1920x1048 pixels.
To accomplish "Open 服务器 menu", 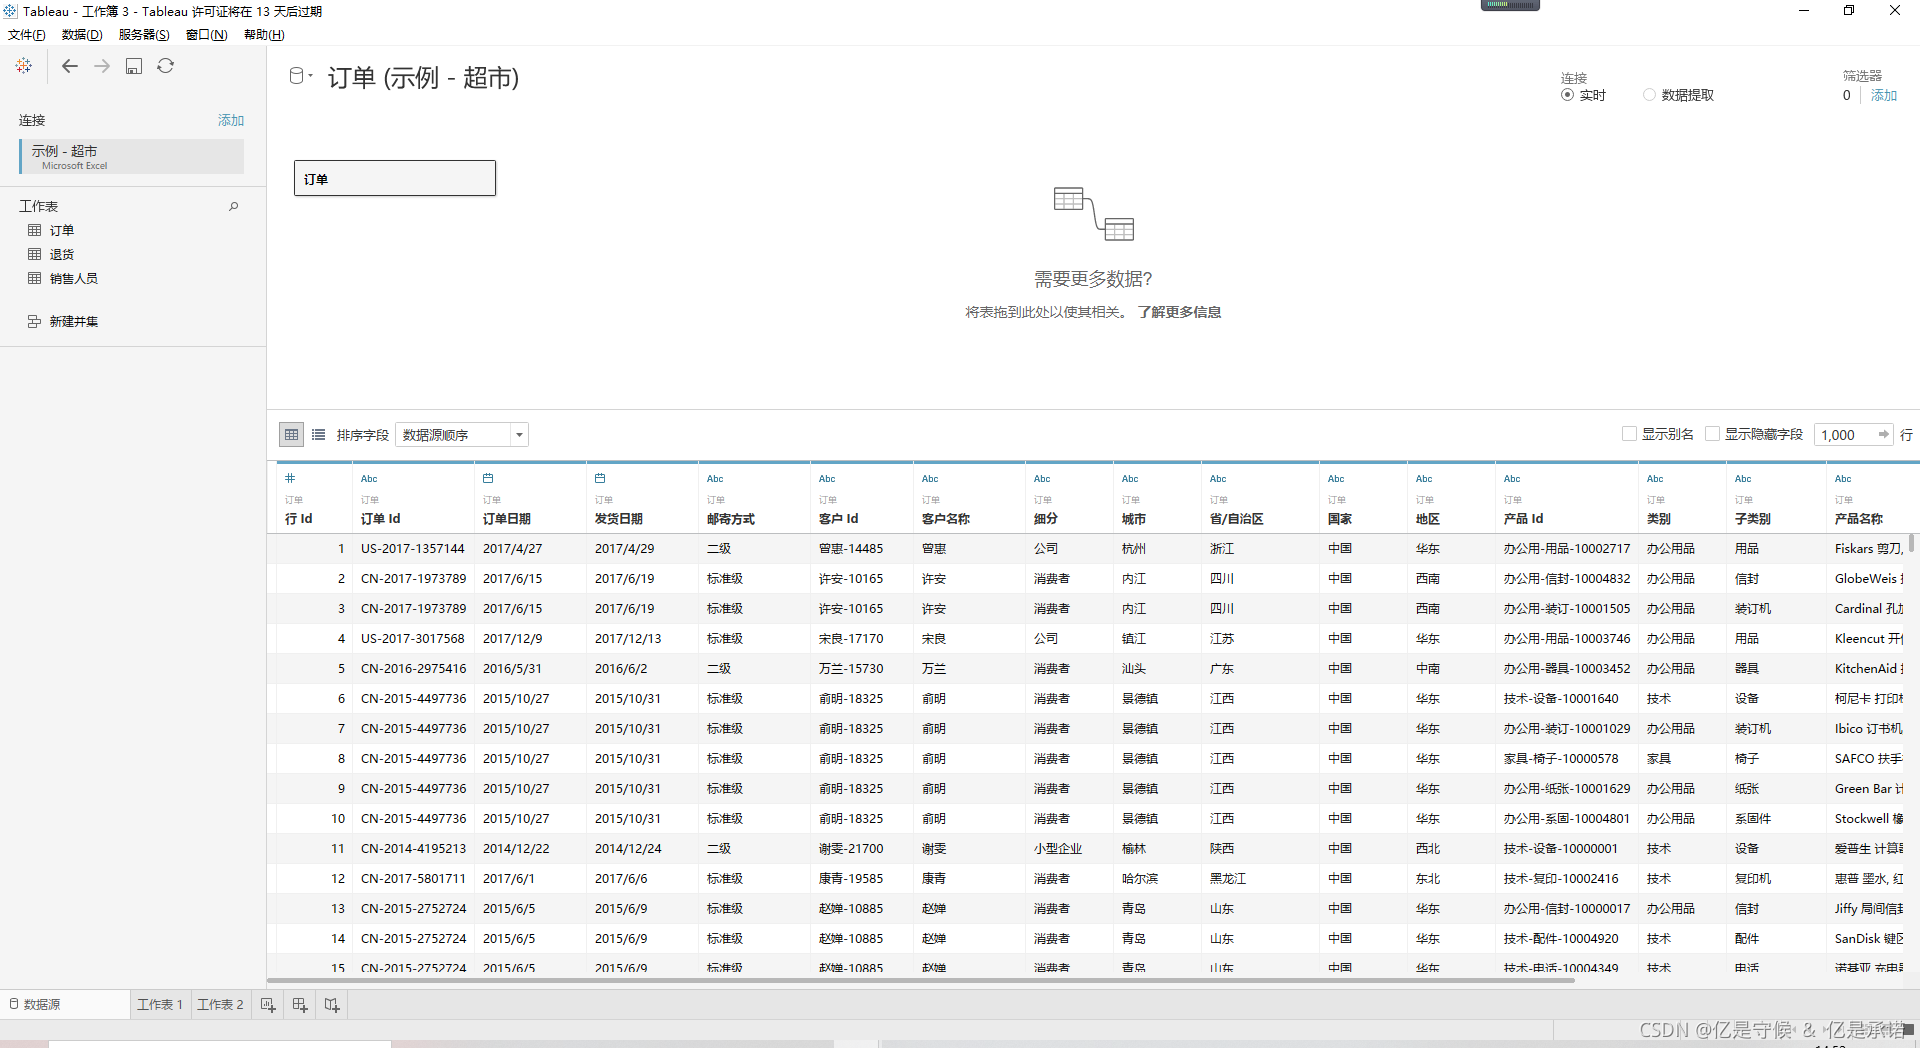I will [144, 35].
